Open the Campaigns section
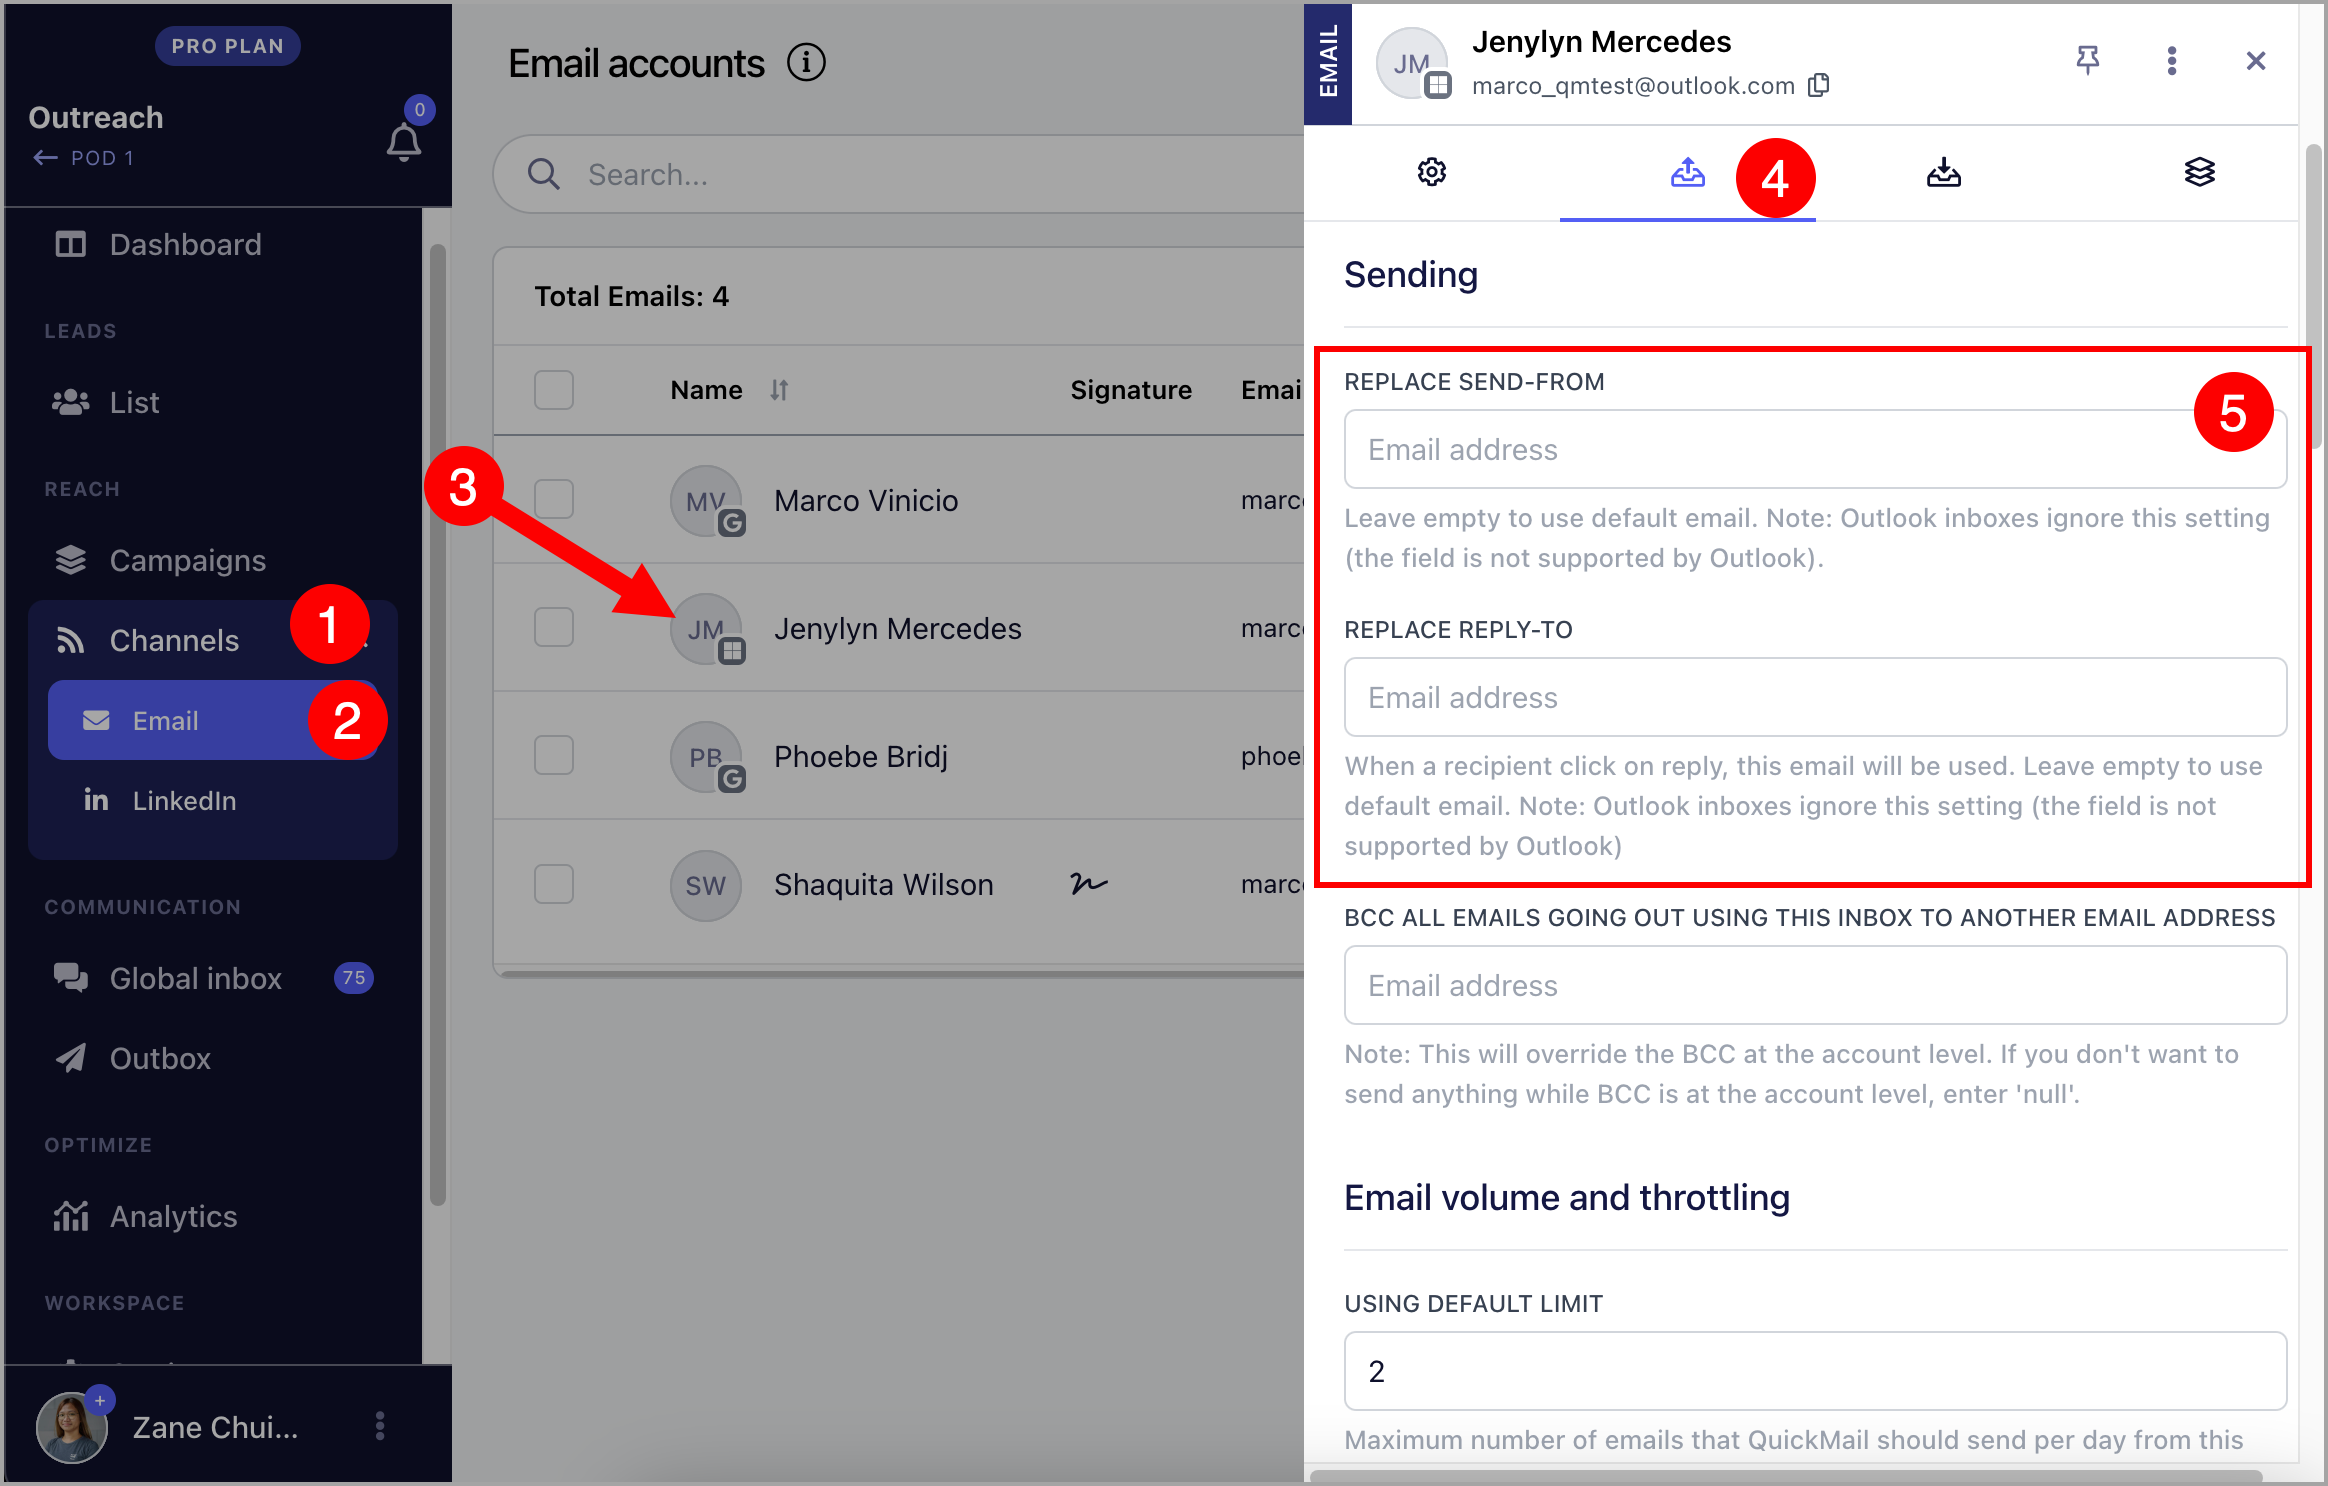2328x1486 pixels. pos(188,560)
